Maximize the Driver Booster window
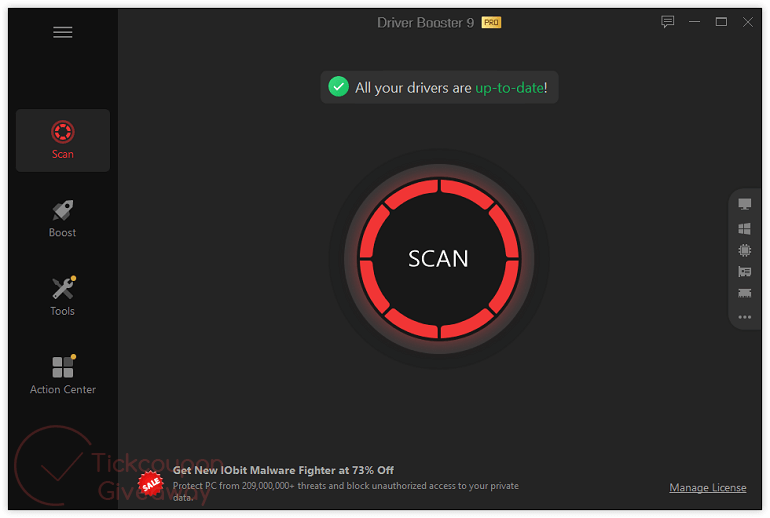This screenshot has height=518, width=770. pos(721,22)
